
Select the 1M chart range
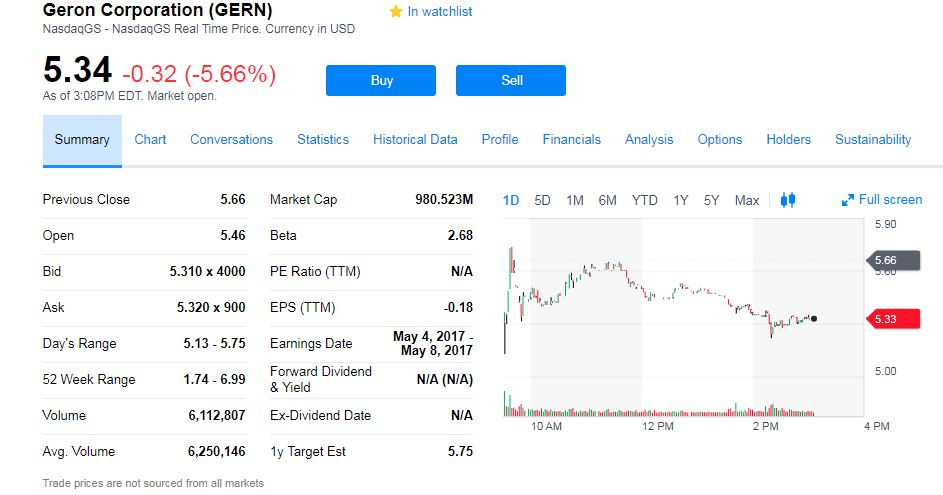(575, 200)
